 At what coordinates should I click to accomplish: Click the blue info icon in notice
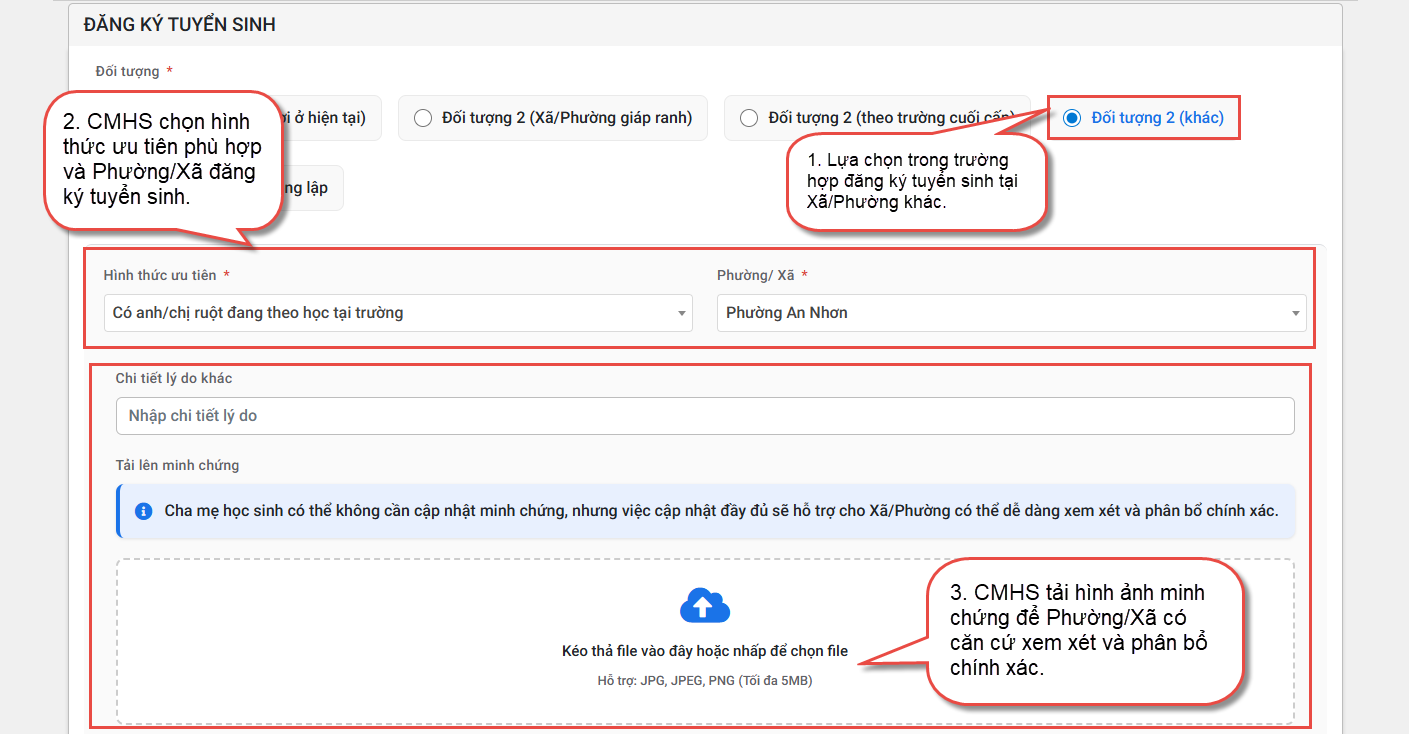(x=144, y=511)
